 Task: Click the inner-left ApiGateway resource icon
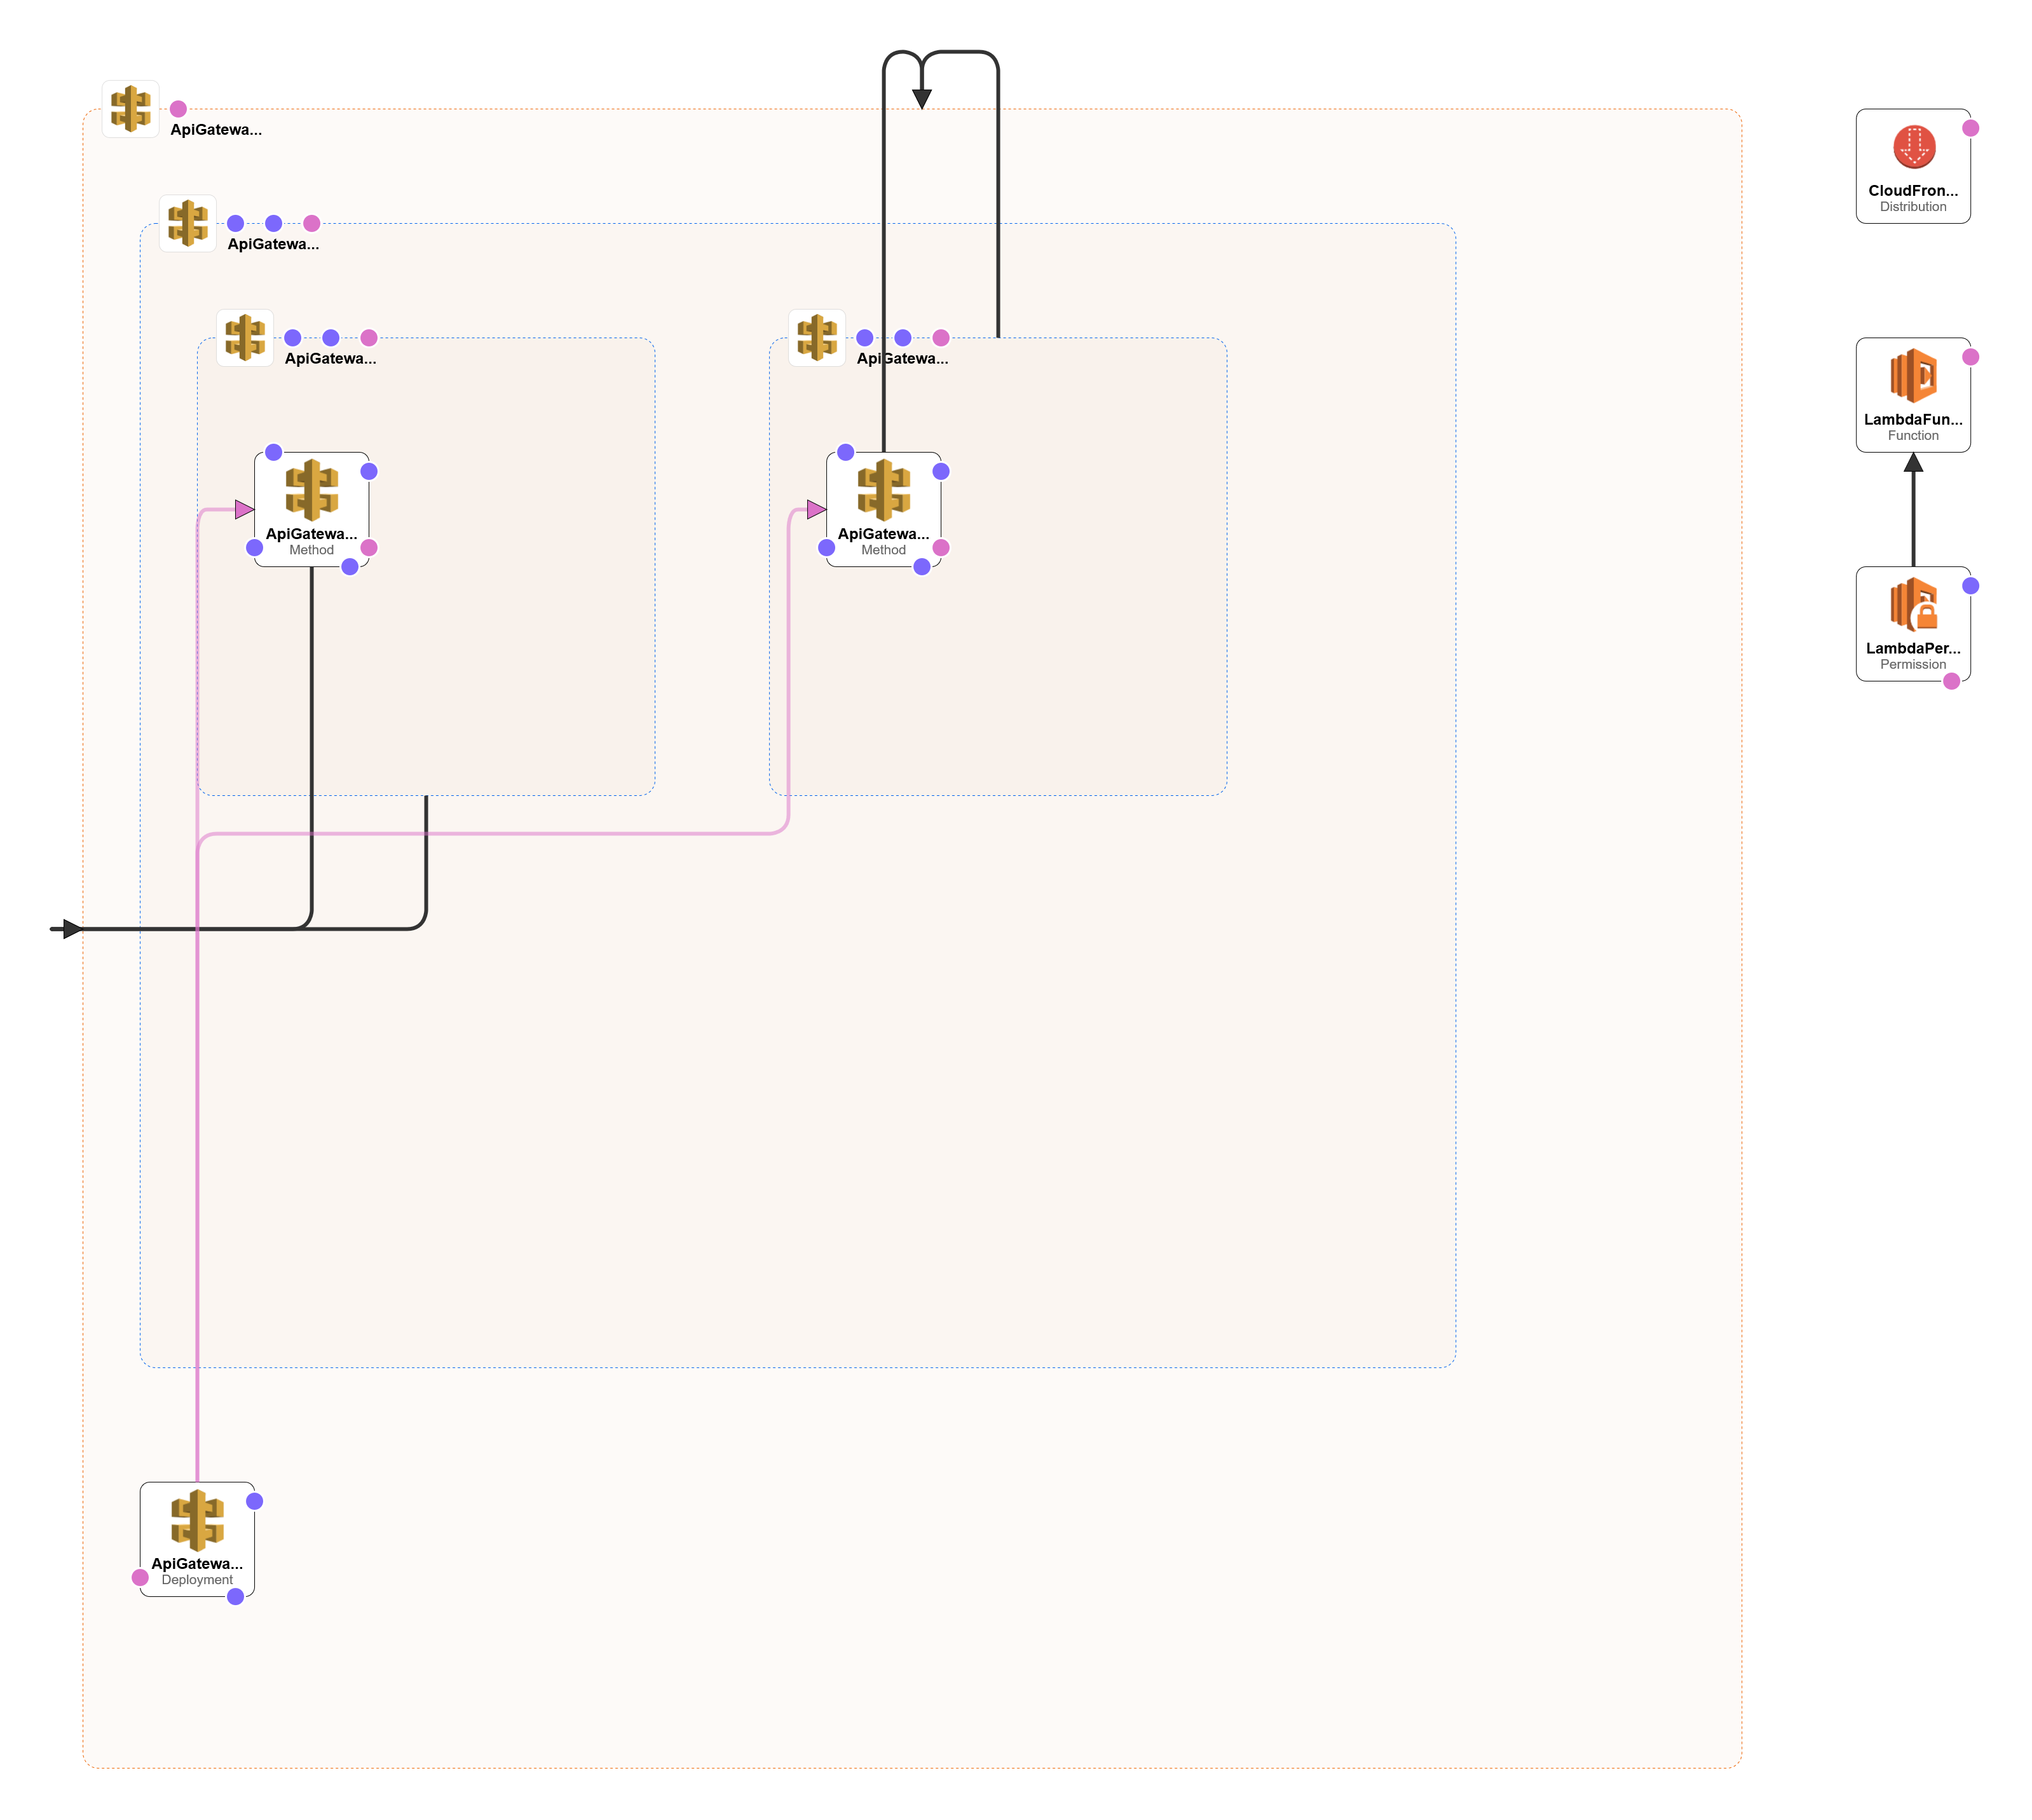244,337
